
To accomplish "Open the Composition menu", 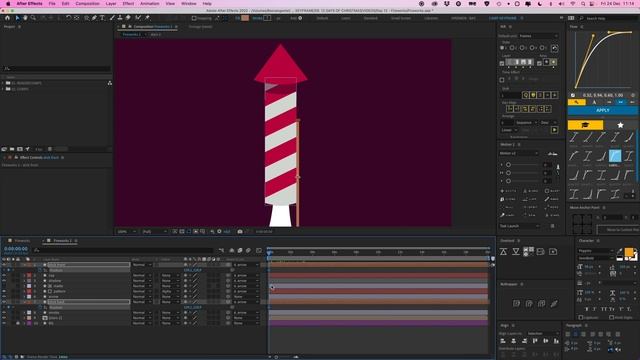I will point(87,4).
